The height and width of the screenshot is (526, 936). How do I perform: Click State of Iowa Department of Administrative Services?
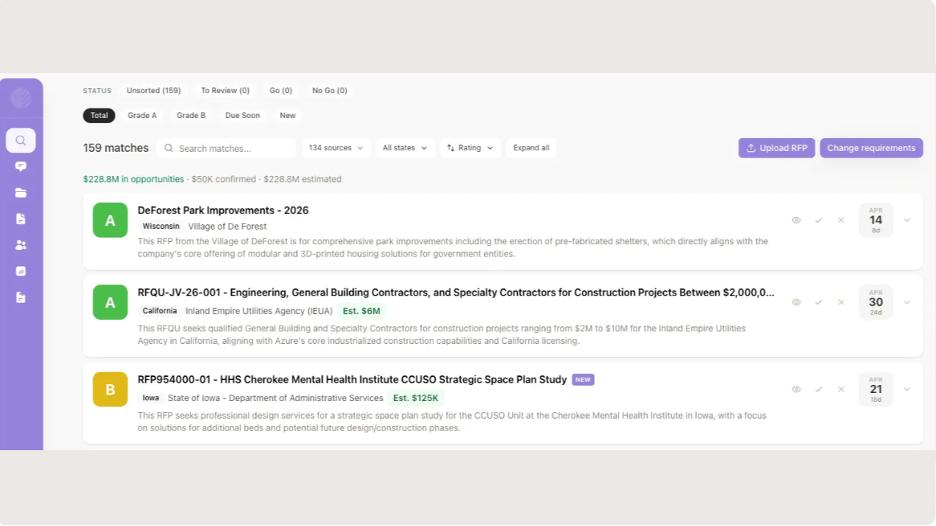pyautogui.click(x=275, y=398)
